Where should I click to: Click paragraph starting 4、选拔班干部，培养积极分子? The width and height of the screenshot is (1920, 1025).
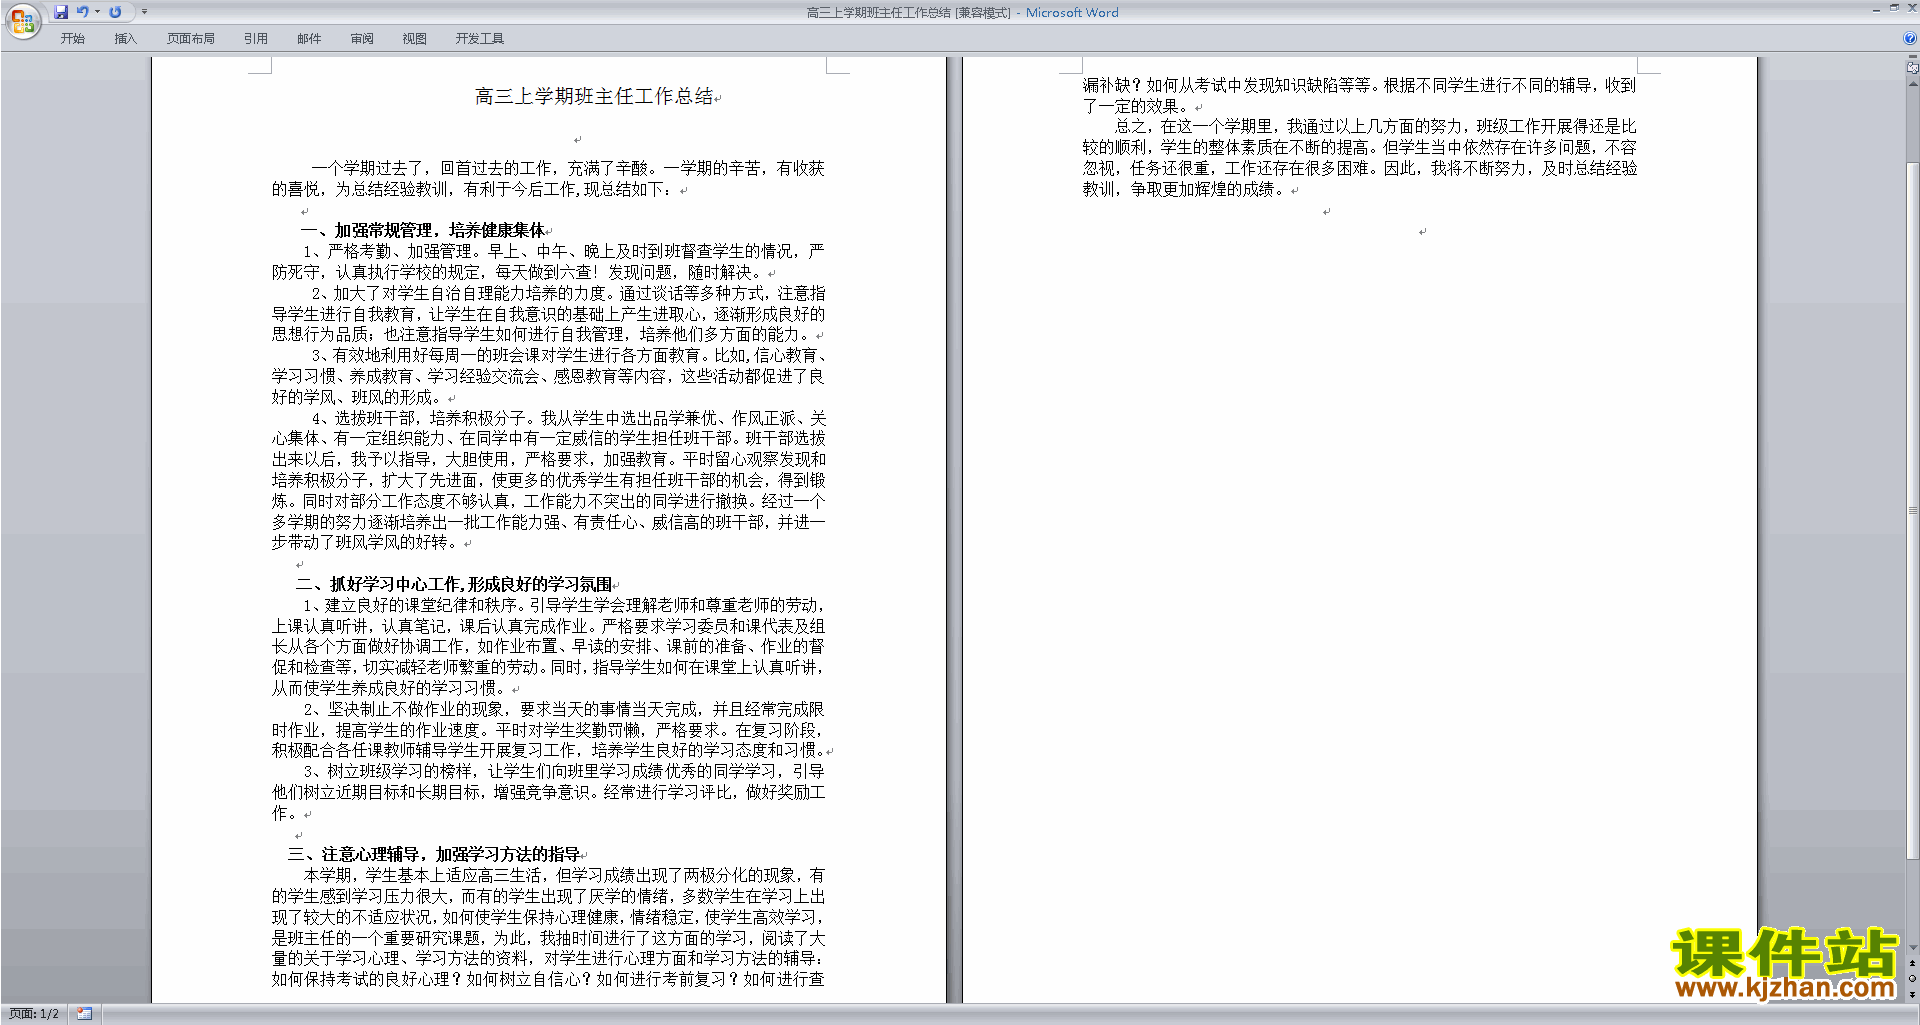coord(548,480)
